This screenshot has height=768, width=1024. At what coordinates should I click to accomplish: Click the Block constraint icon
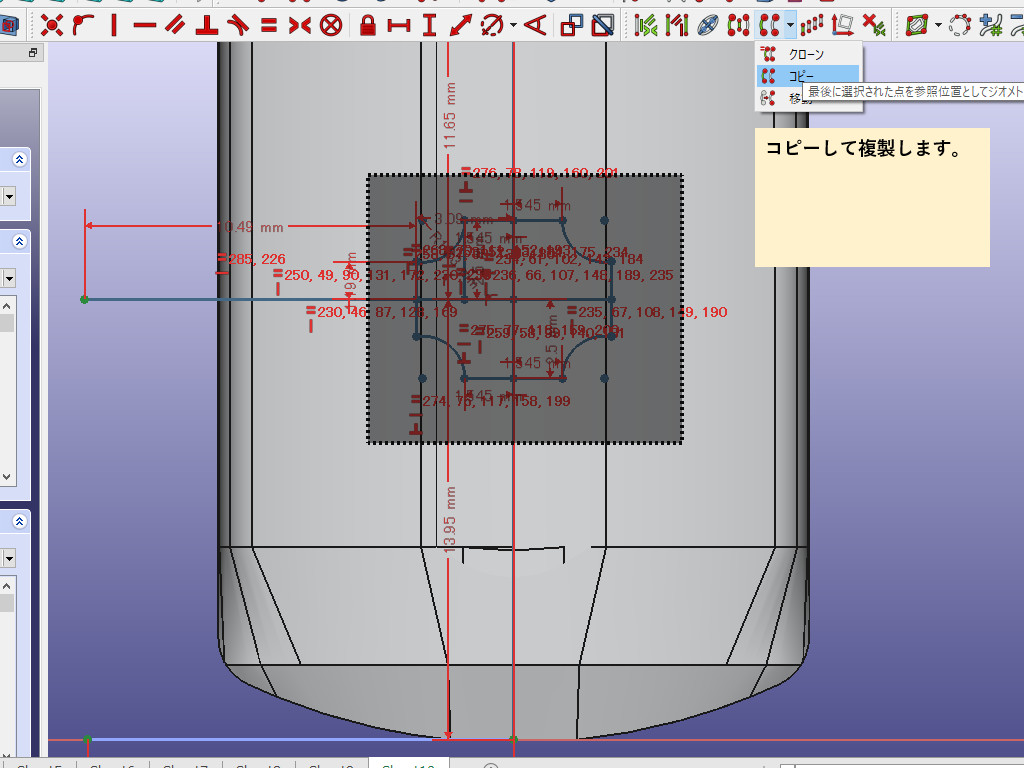(331, 25)
